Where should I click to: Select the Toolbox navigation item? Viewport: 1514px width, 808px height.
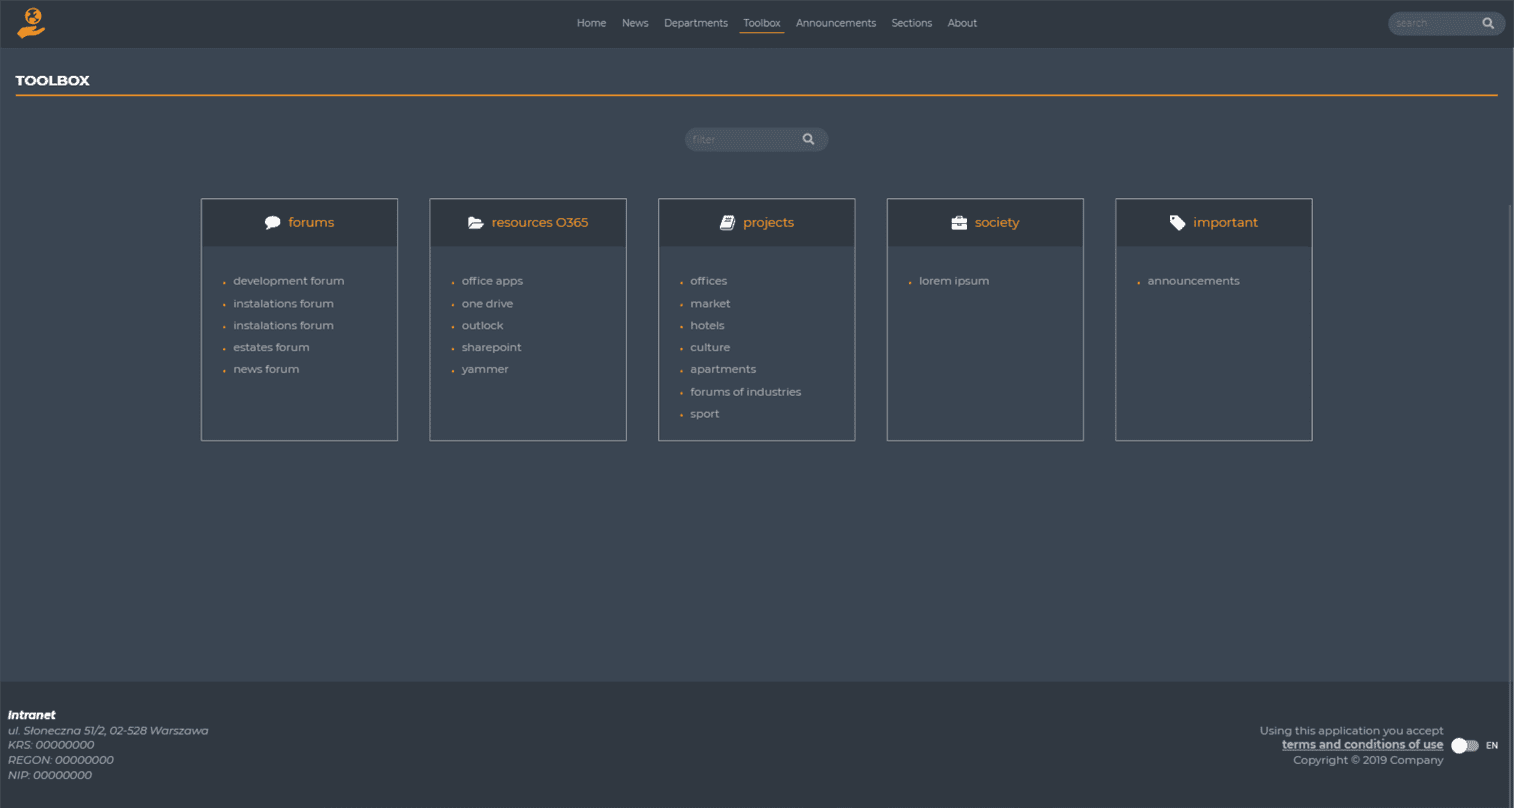point(761,23)
